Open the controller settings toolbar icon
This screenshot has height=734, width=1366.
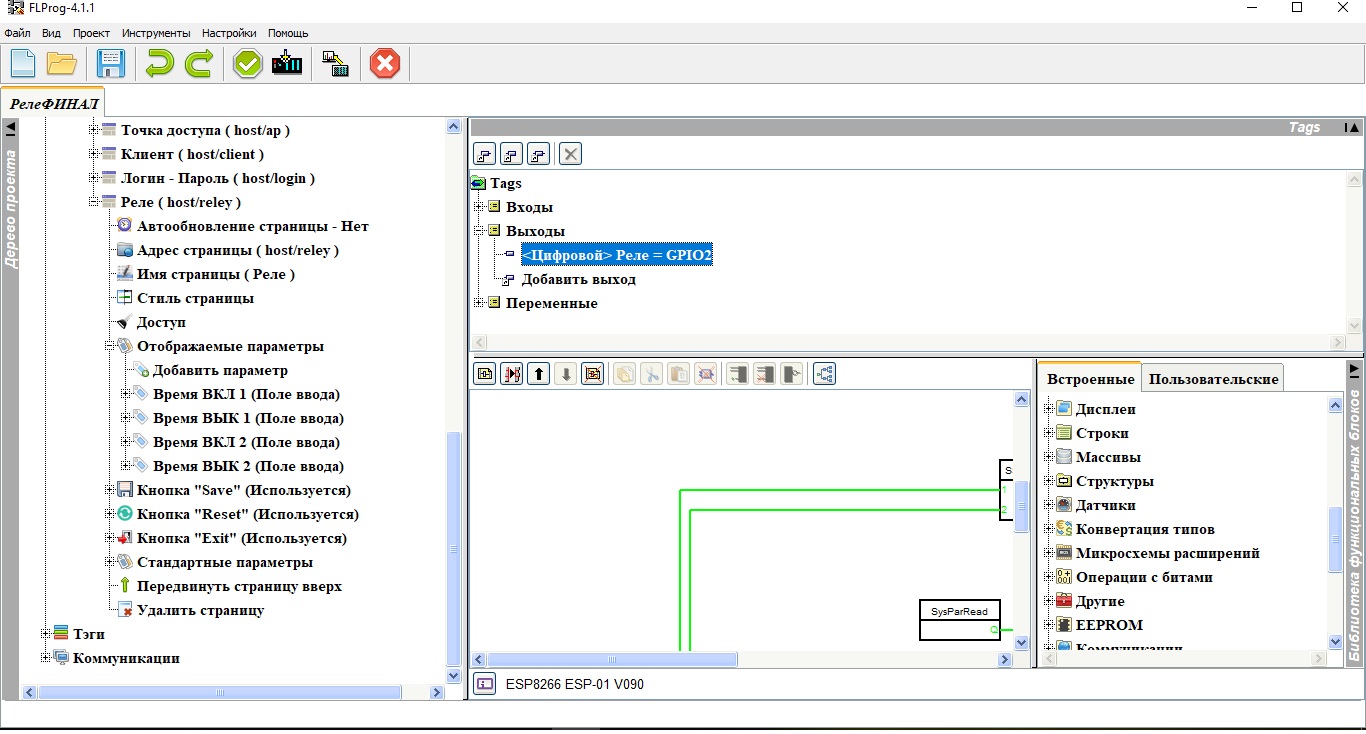(x=336, y=64)
